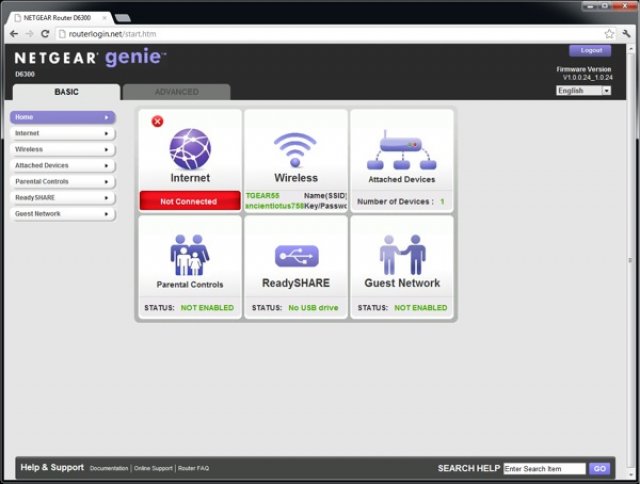Click the NOT ENABLED Parental Controls status

point(207,308)
